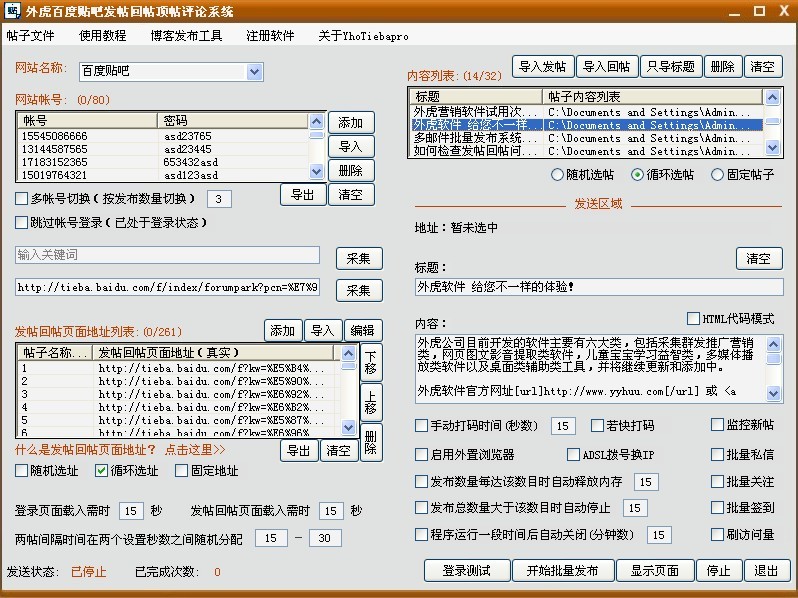Click the forumpark URL input field

click(x=167, y=287)
